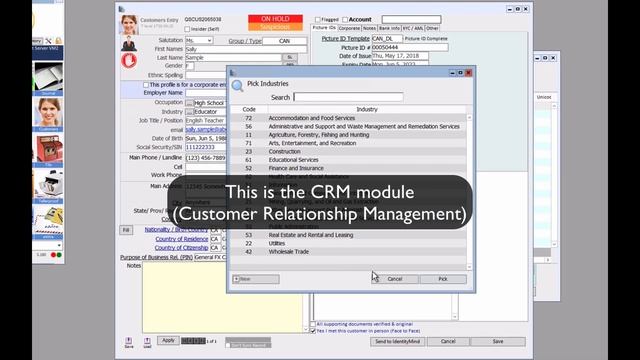The width and height of the screenshot is (640, 360).
Task: Open the cash register Tills module icon
Action: 48,151
